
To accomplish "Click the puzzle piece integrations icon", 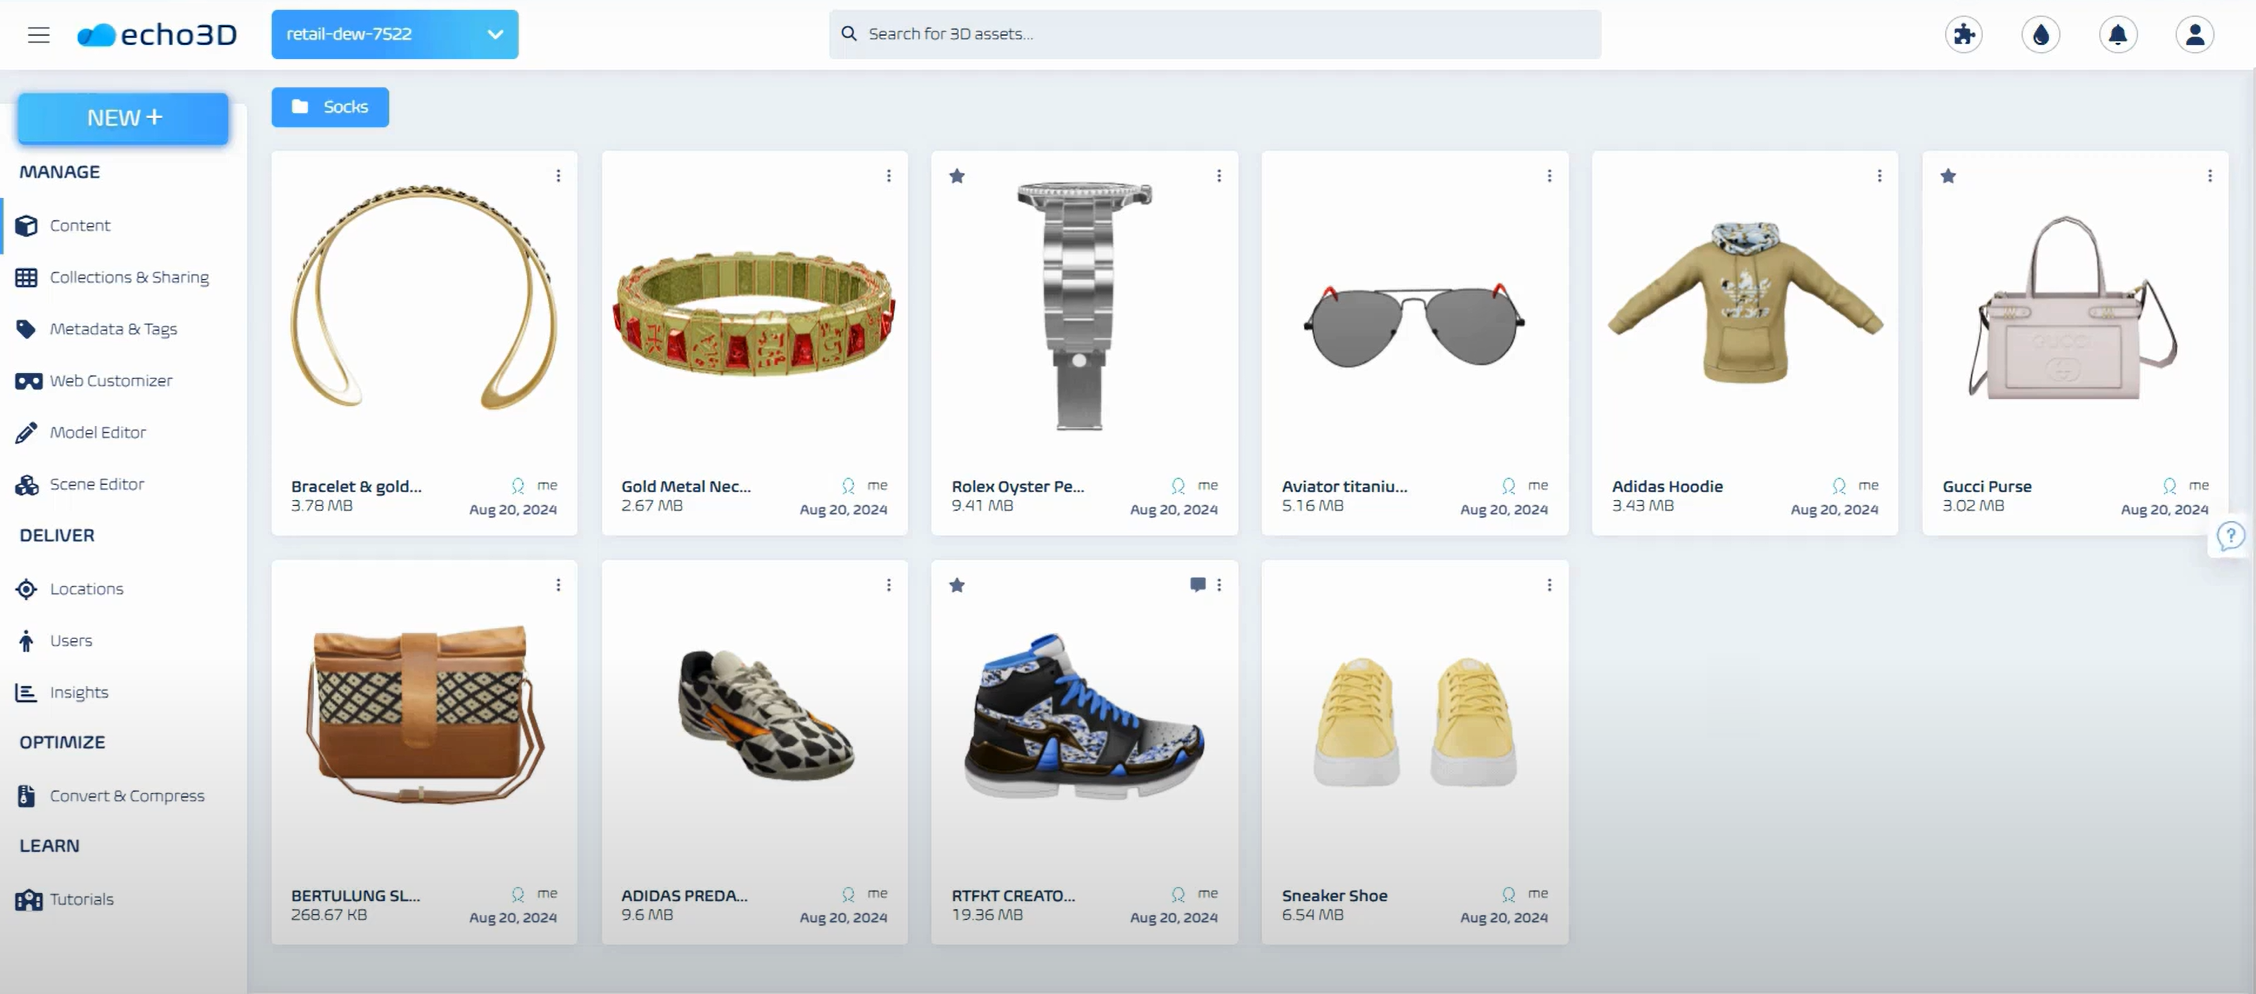I will (1963, 35).
